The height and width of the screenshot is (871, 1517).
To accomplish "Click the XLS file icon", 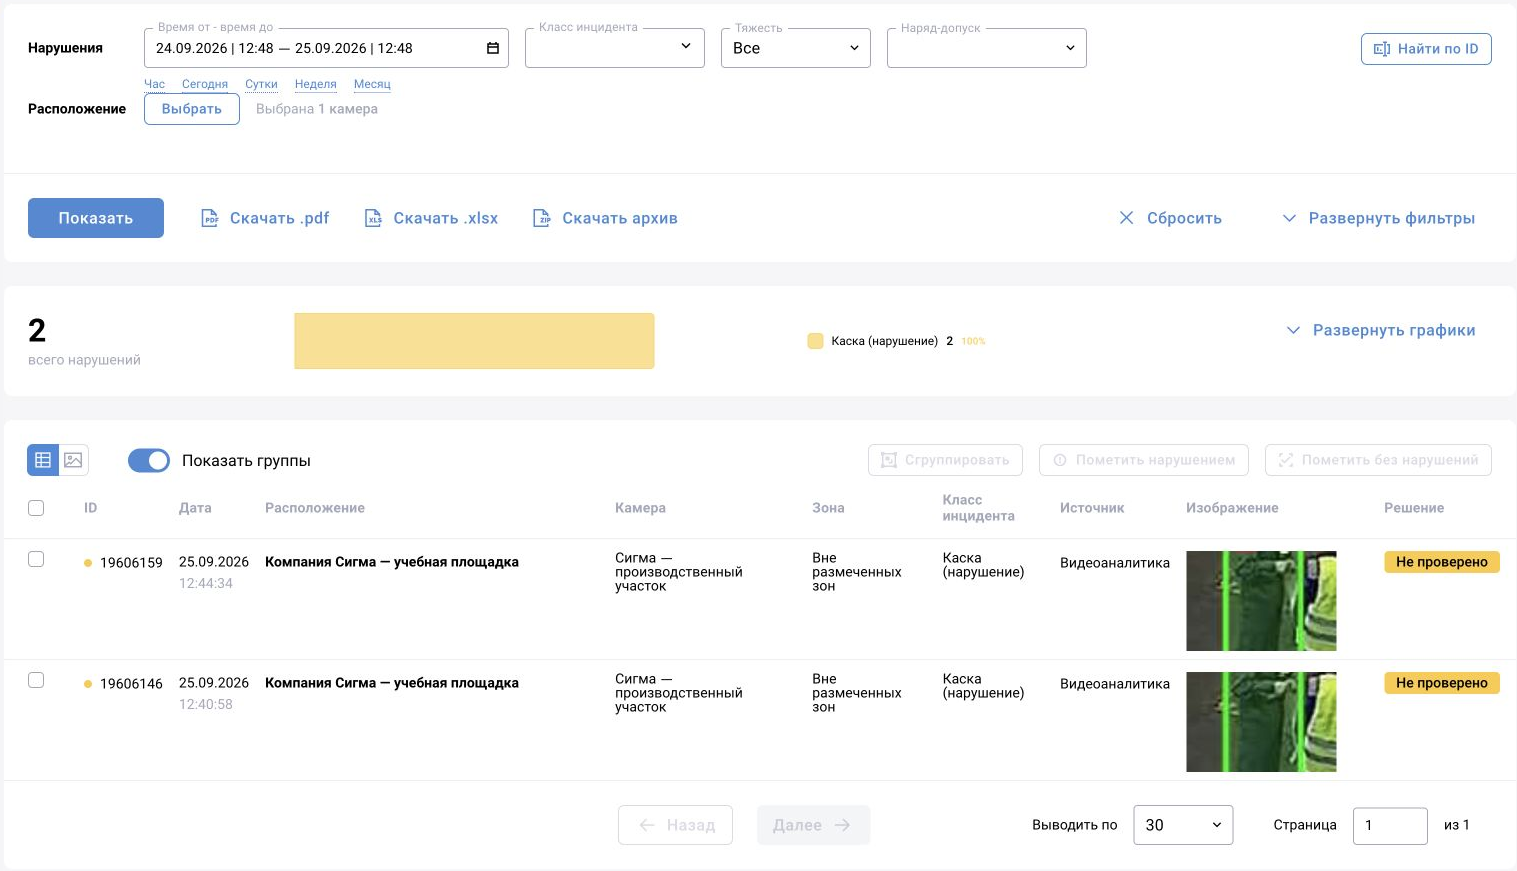I will coord(373,218).
